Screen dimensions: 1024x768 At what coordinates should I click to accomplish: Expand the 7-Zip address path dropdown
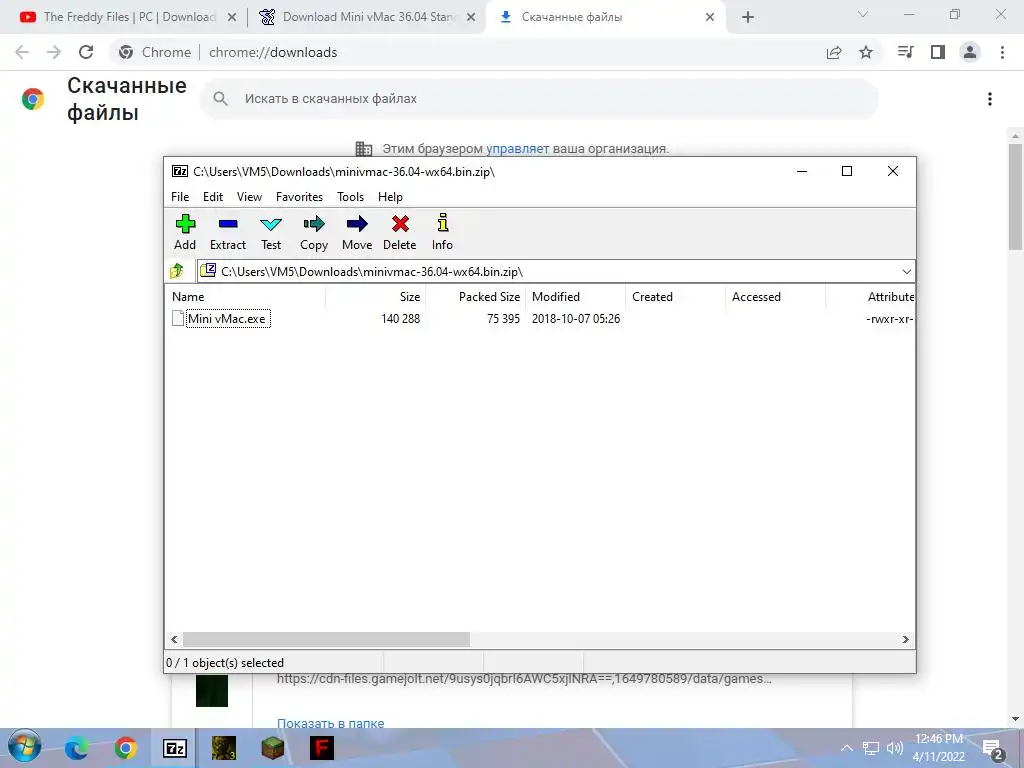pyautogui.click(x=906, y=272)
